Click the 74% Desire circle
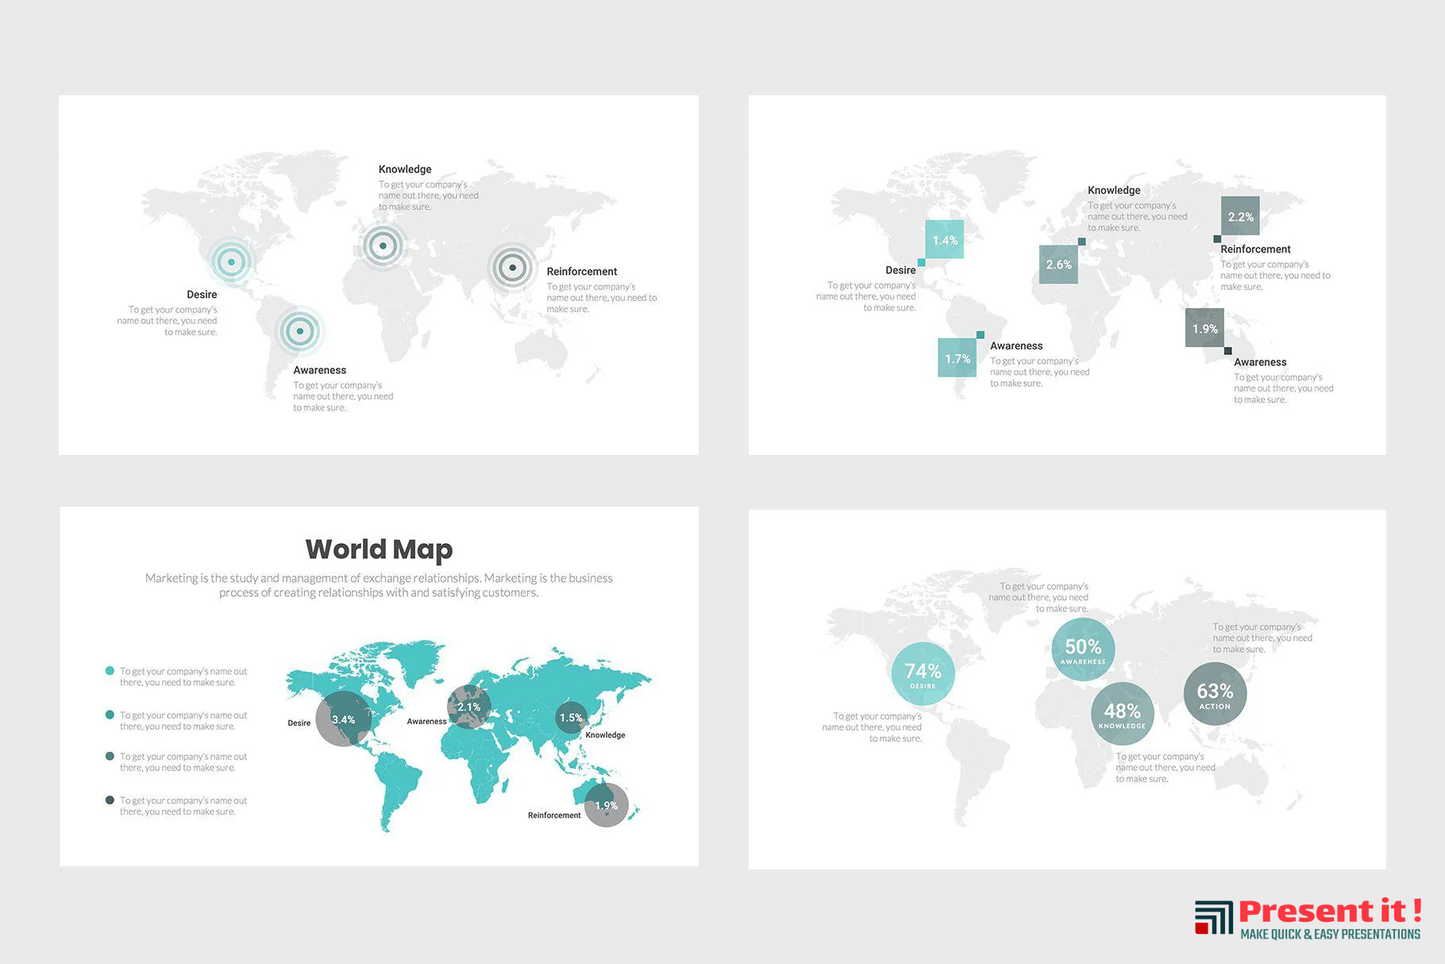This screenshot has height=964, width=1445. (922, 674)
